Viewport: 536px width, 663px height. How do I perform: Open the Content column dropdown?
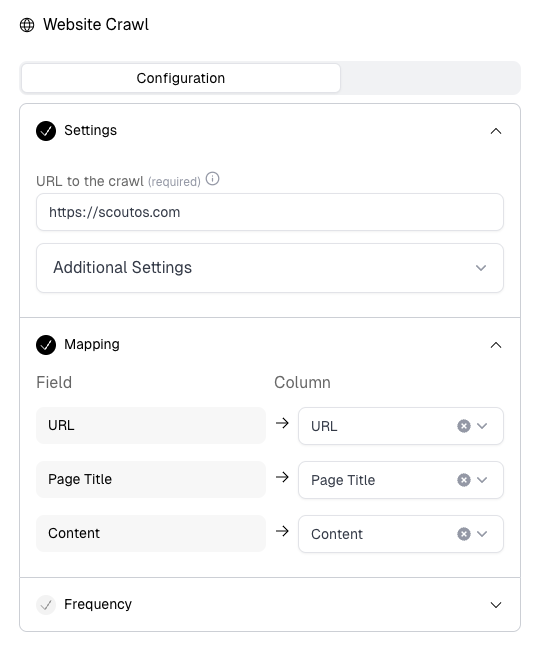pos(482,534)
